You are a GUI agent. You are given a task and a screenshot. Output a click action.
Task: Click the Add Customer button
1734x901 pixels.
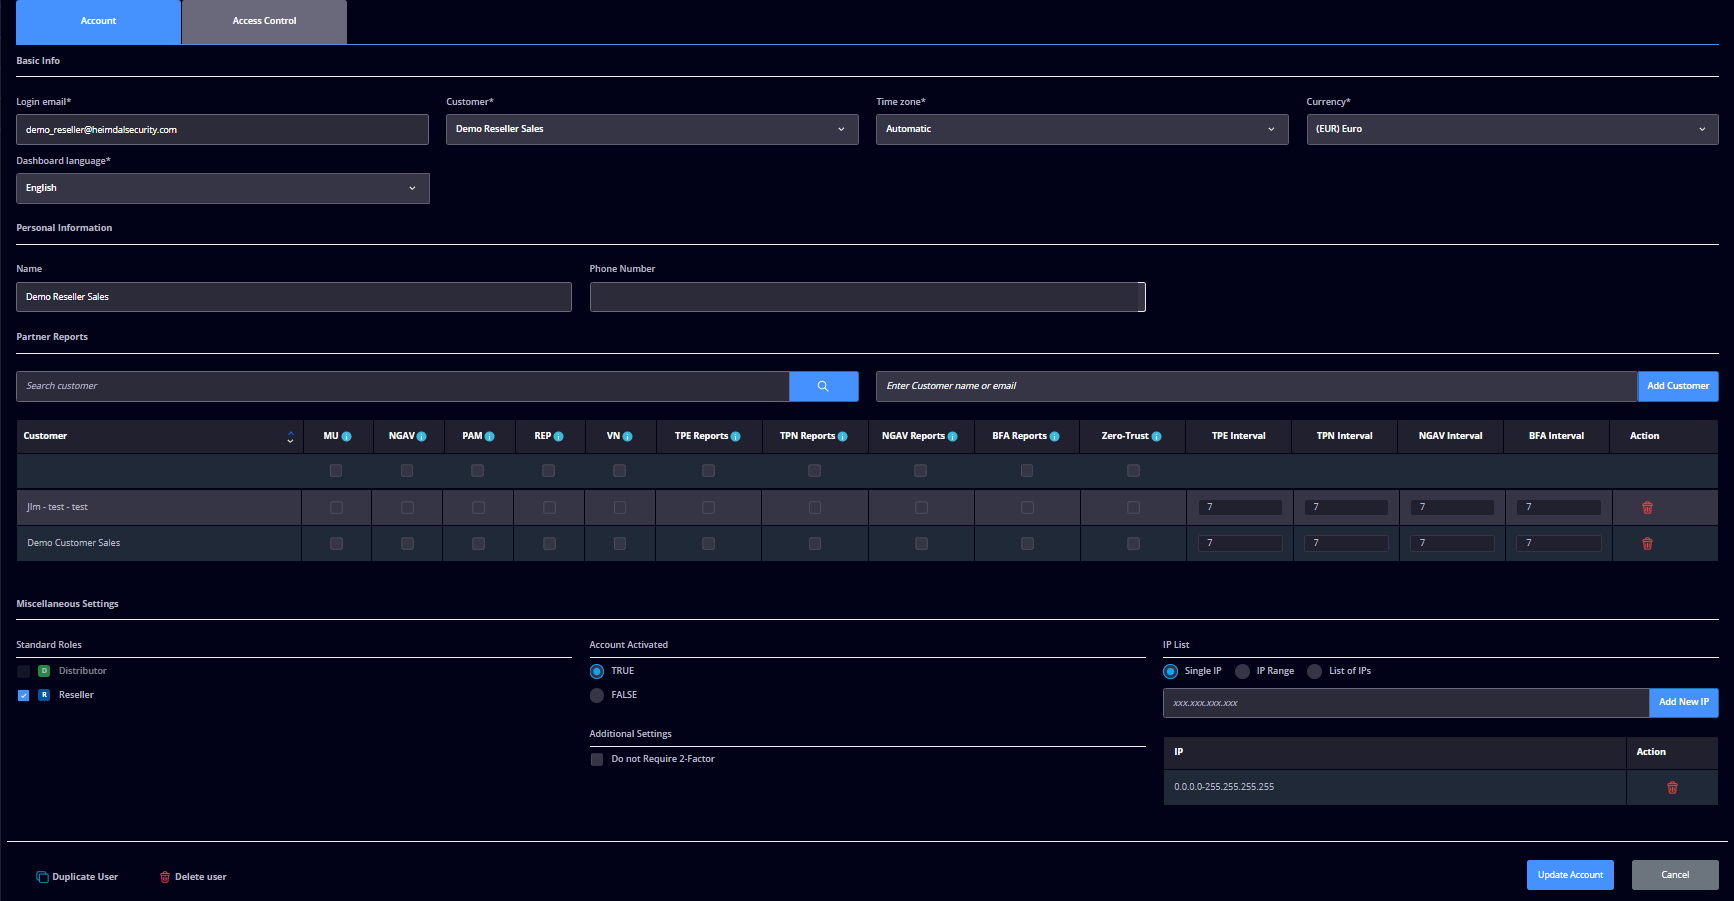tap(1678, 386)
